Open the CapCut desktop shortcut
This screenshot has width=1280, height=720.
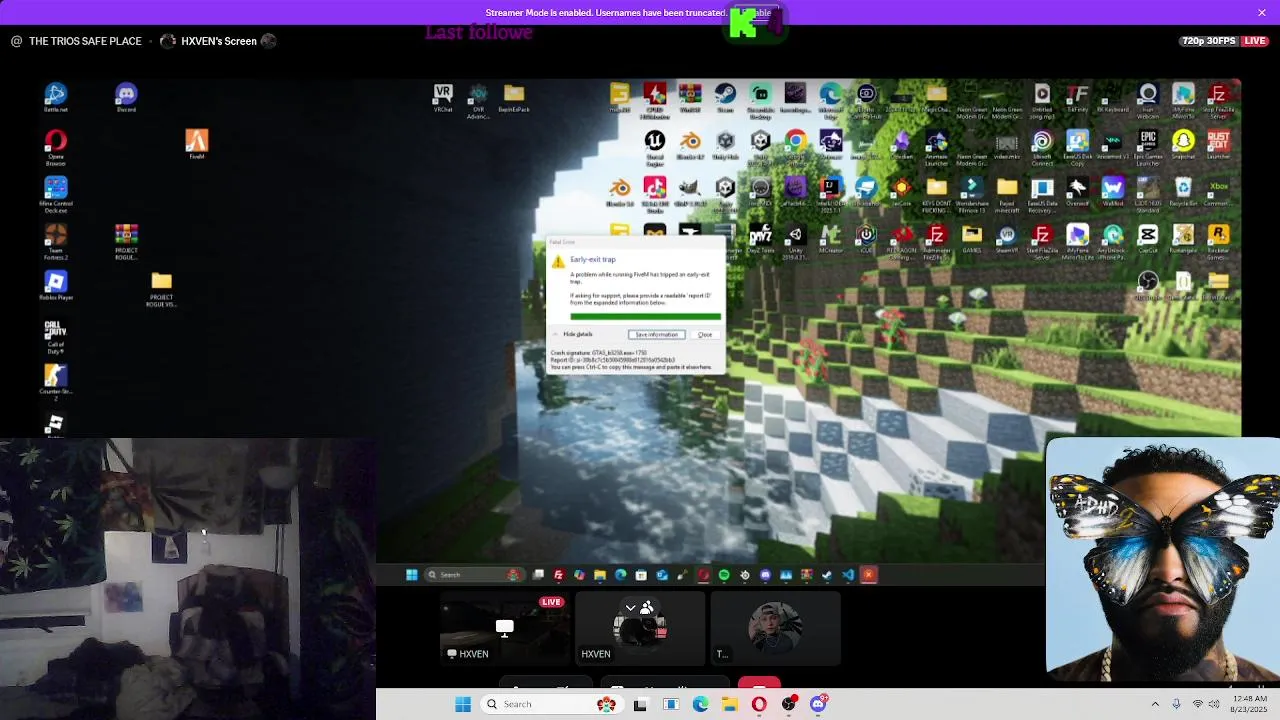1148,238
